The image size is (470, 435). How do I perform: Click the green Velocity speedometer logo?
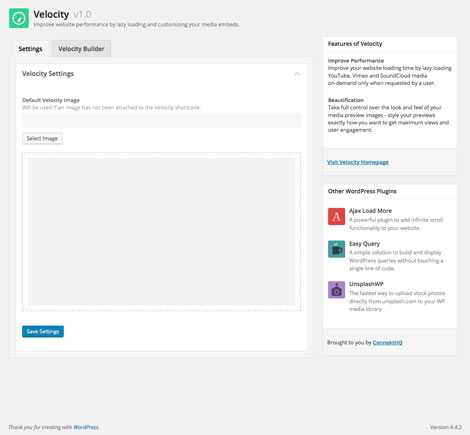[x=19, y=18]
